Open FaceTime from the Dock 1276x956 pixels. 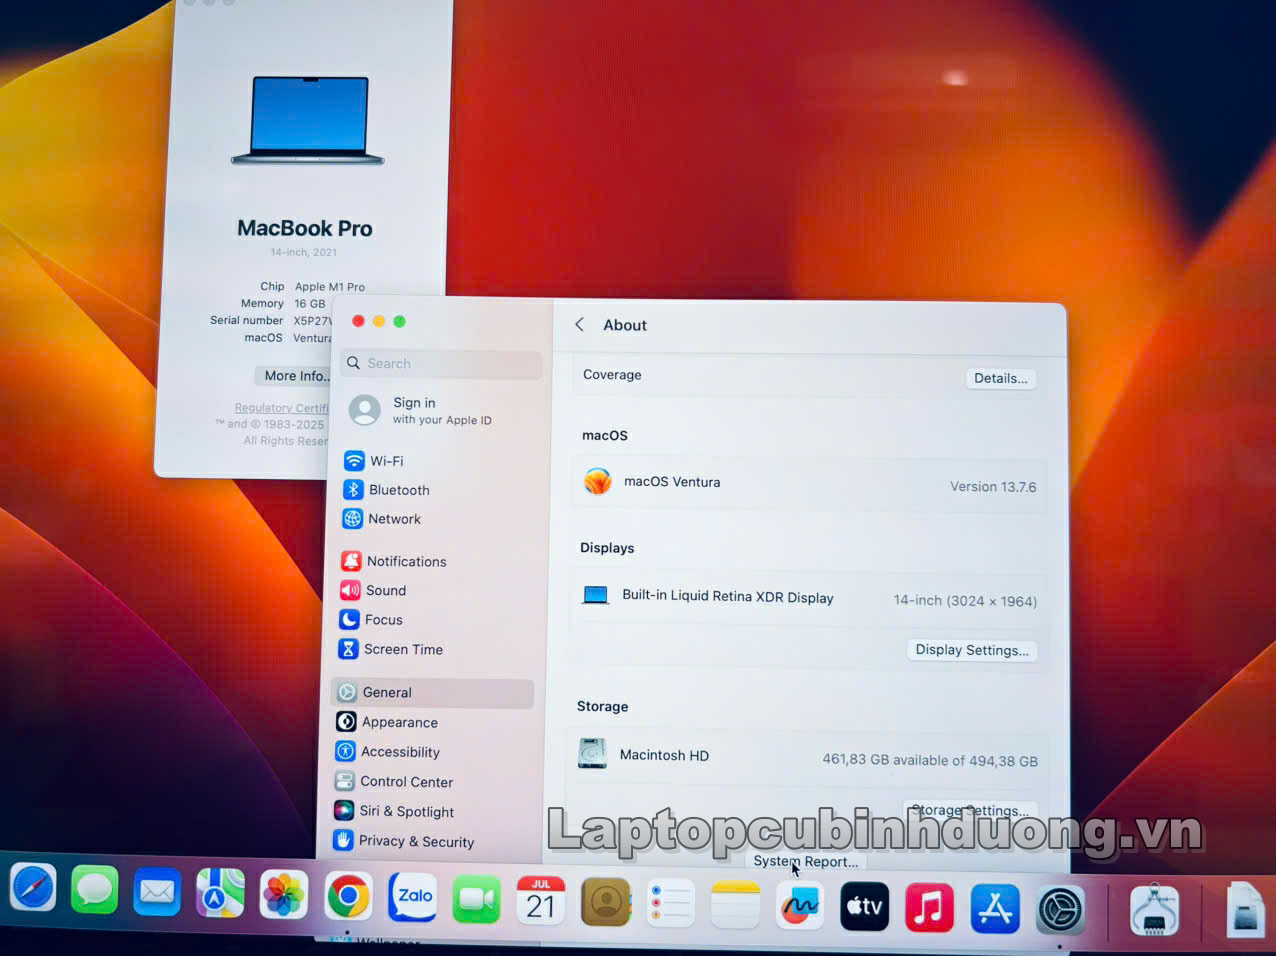(x=477, y=900)
